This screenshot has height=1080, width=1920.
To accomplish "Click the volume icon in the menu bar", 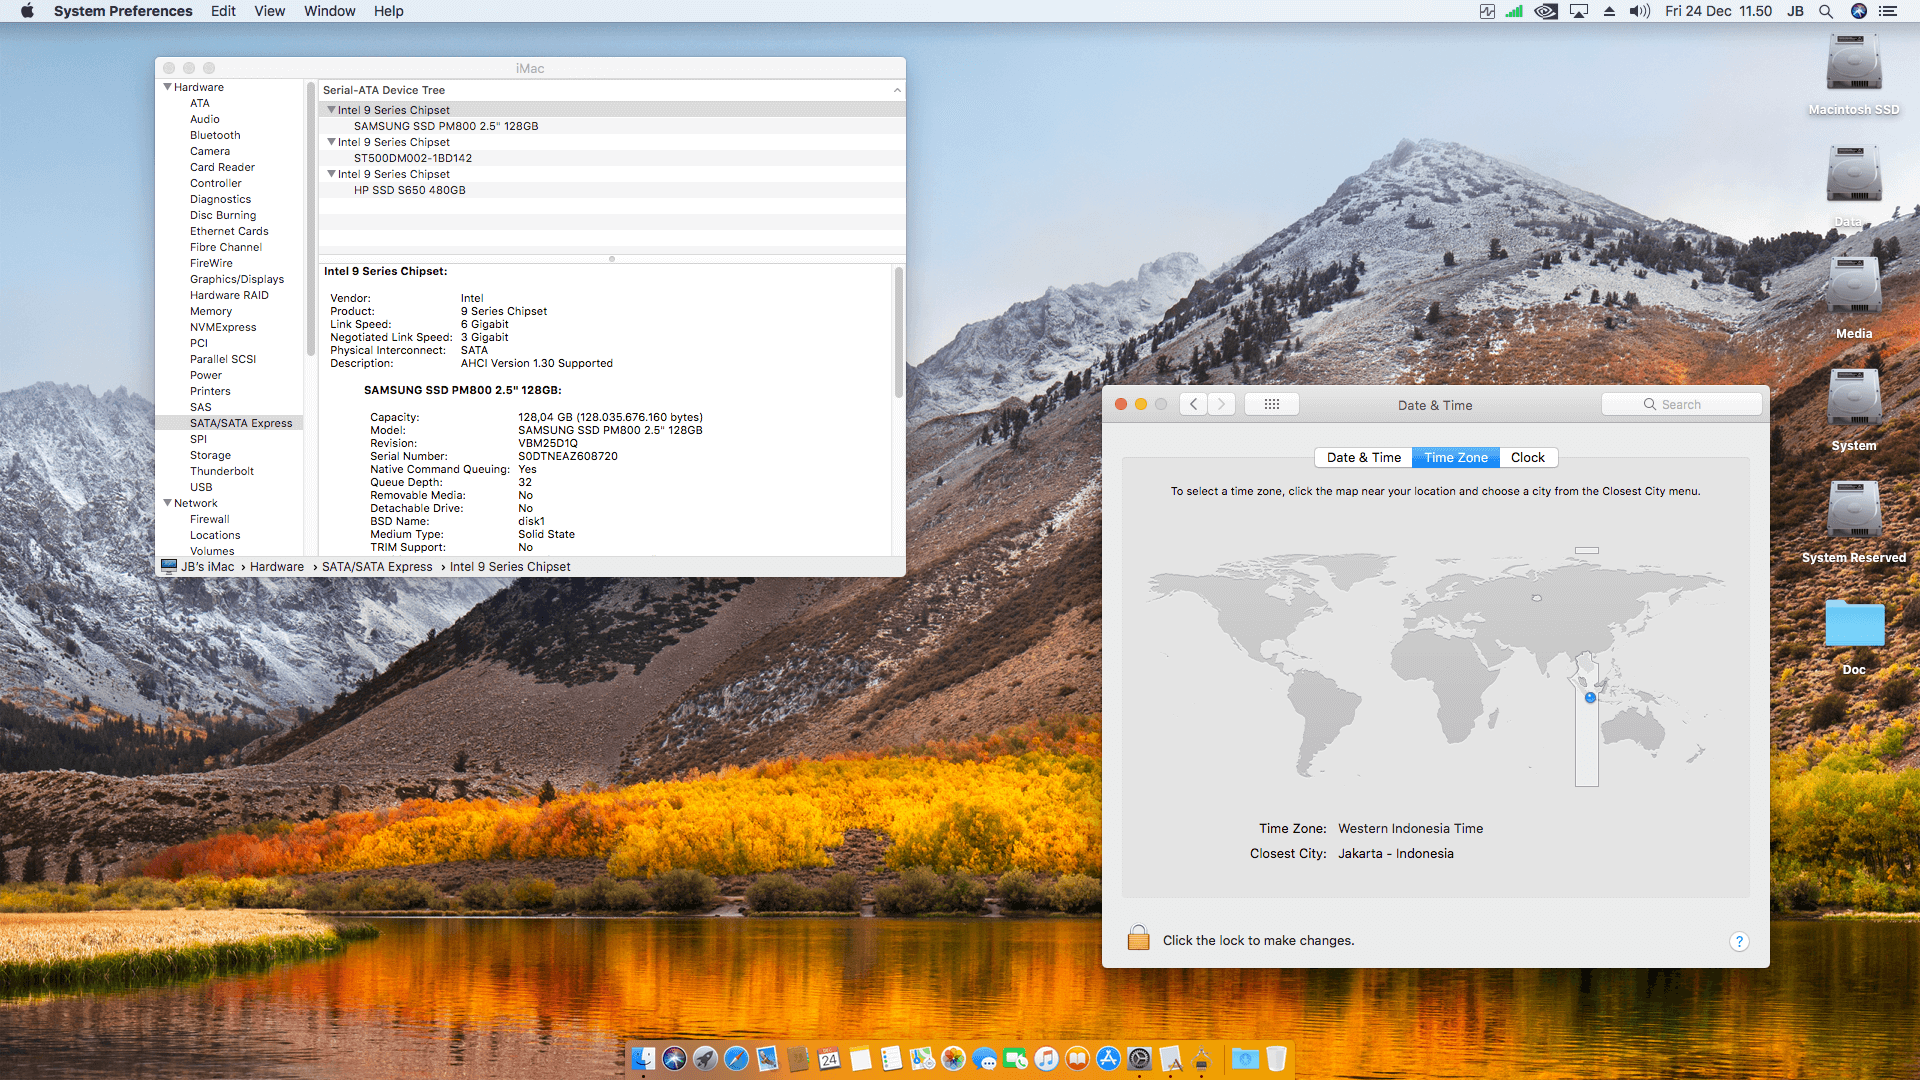I will (x=1638, y=11).
